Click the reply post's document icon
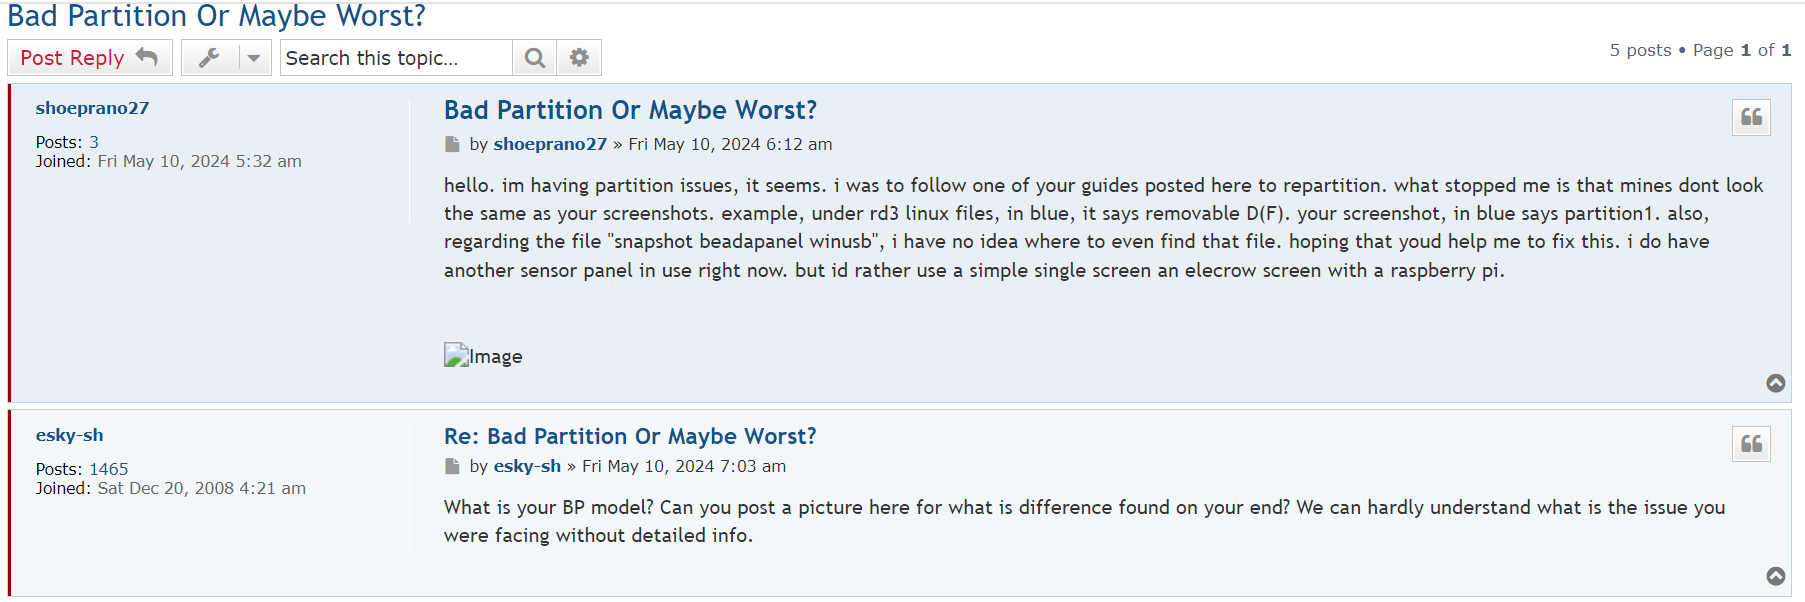Viewport: 1805px width, 602px height. (x=452, y=466)
